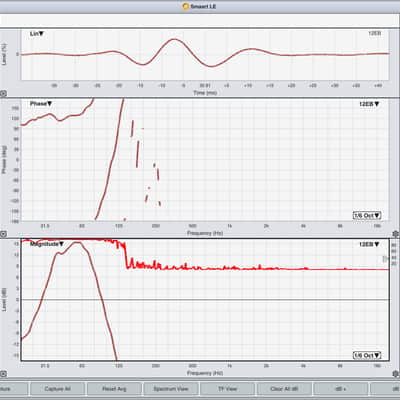Collapse the impulse response pane arrow
Screen dimensions: 400x400
click(3, 94)
